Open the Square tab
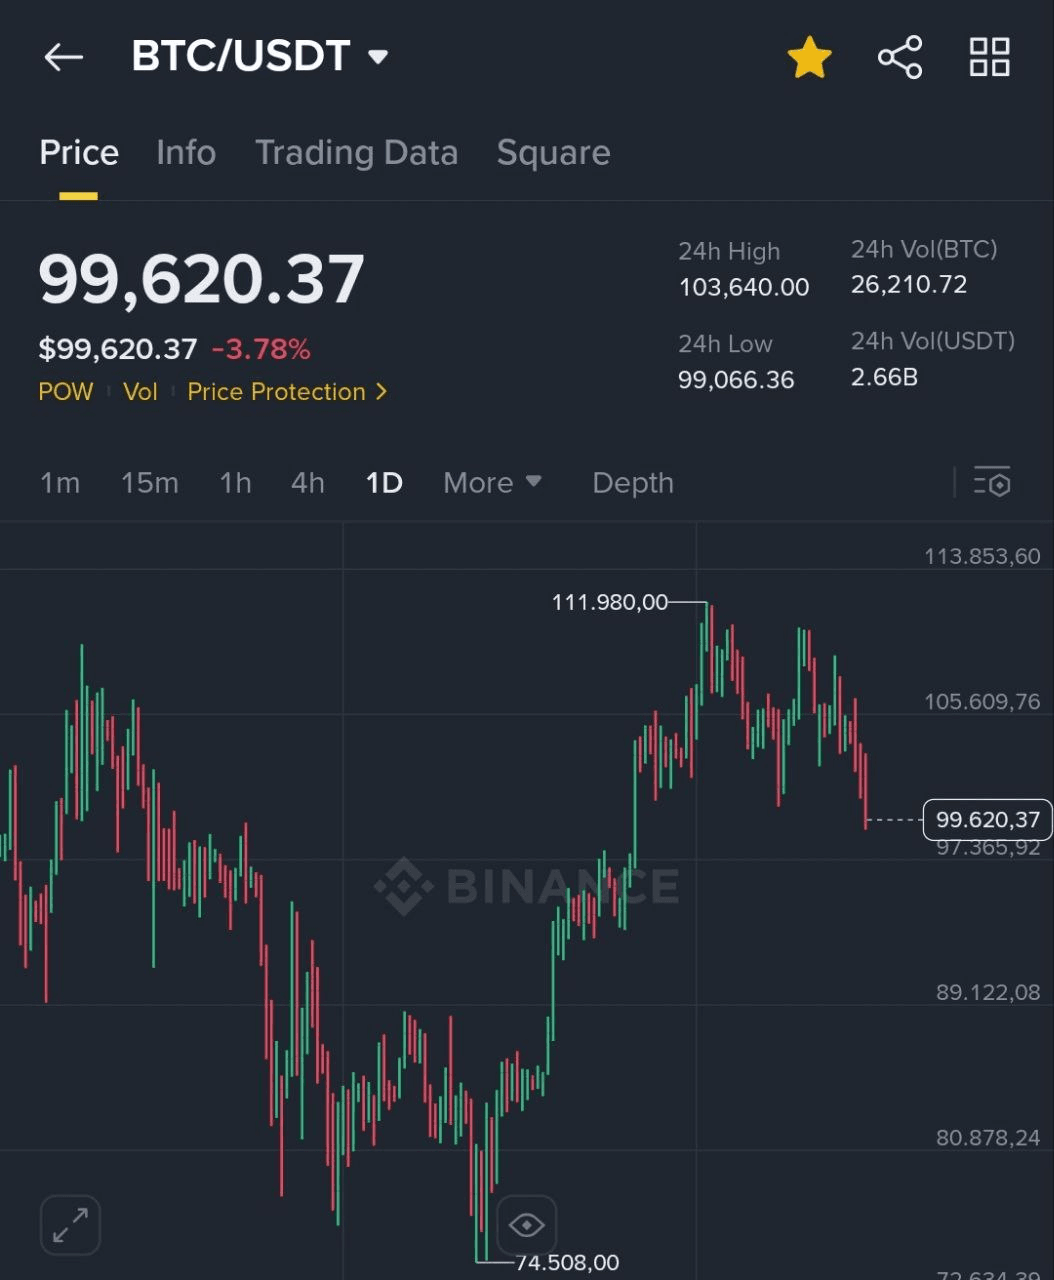Screen dimensions: 1054x1280 tap(553, 152)
